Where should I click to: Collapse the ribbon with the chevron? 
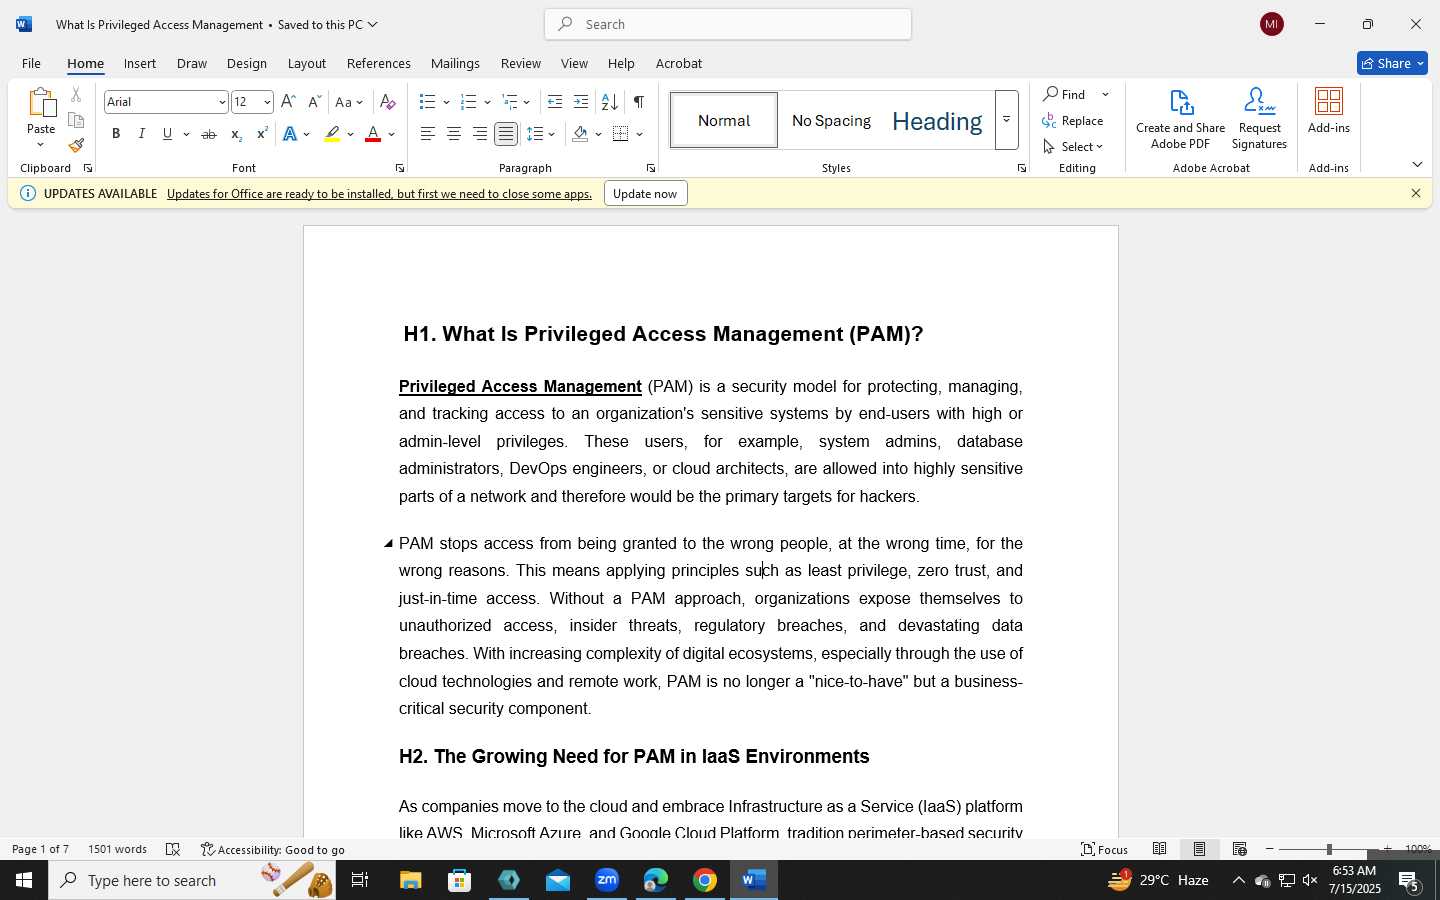pyautogui.click(x=1417, y=164)
